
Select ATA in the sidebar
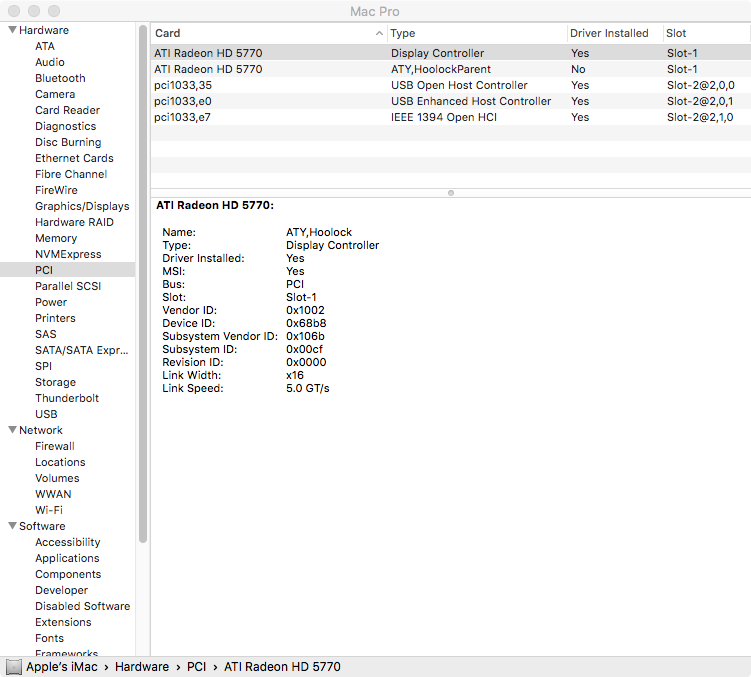click(x=45, y=46)
